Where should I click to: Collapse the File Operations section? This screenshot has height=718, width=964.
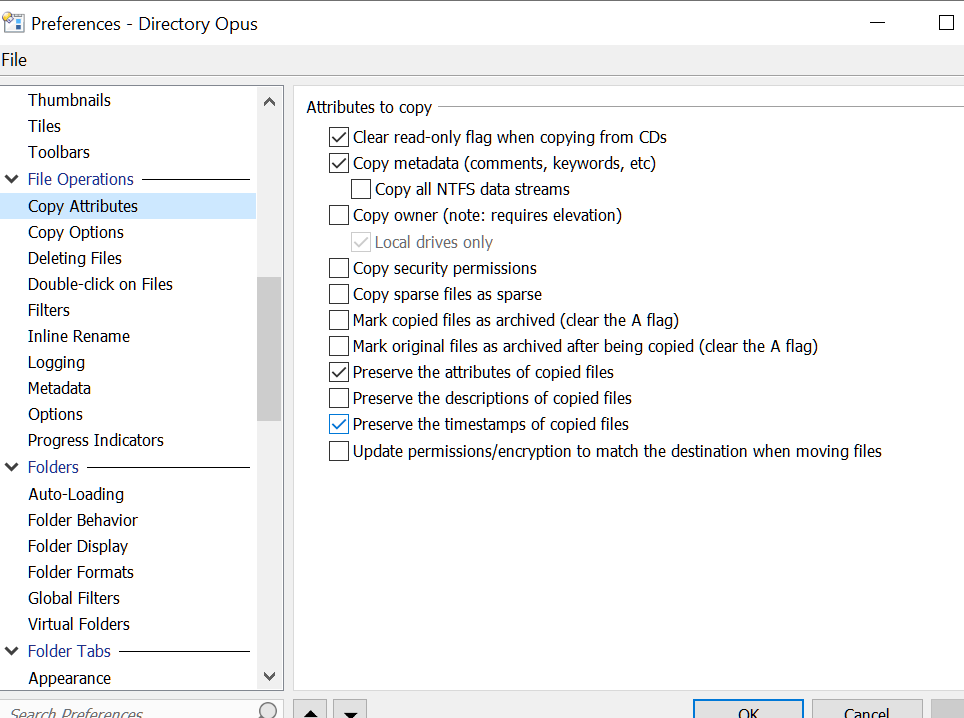point(12,179)
